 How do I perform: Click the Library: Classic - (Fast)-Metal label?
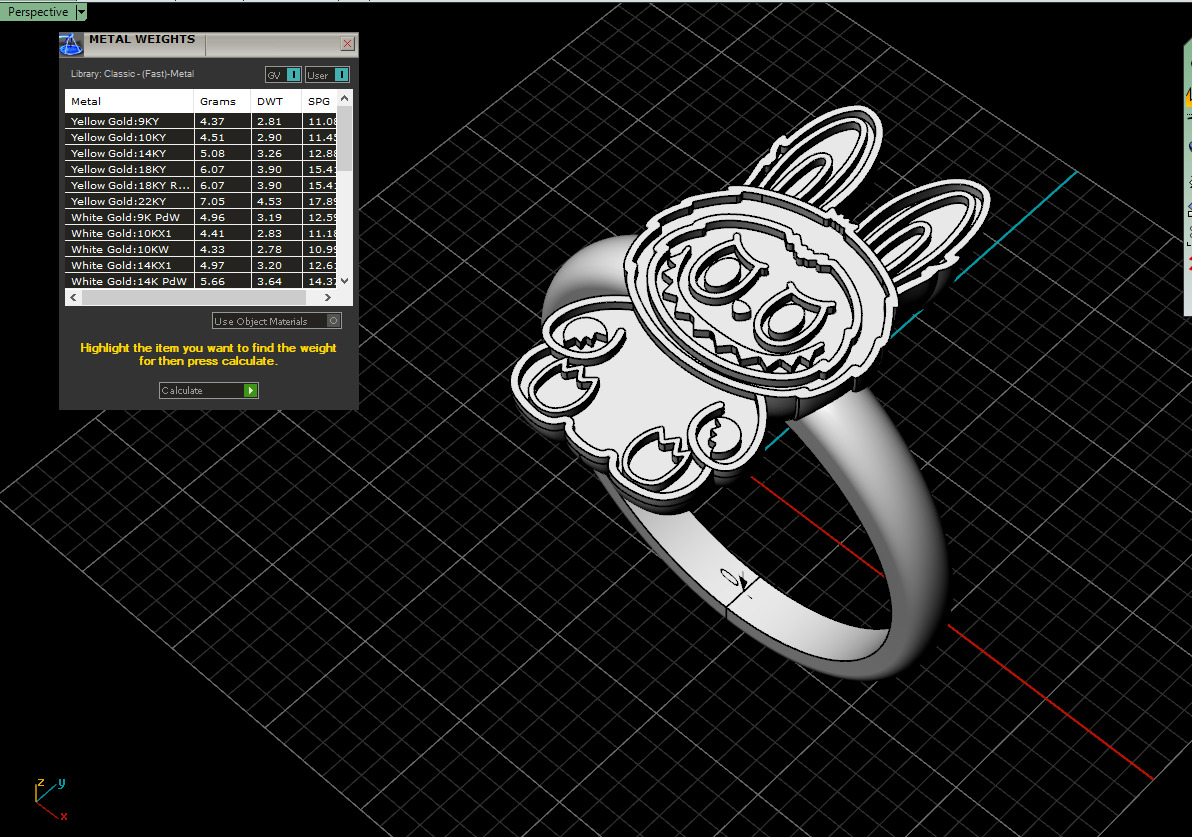(x=132, y=74)
